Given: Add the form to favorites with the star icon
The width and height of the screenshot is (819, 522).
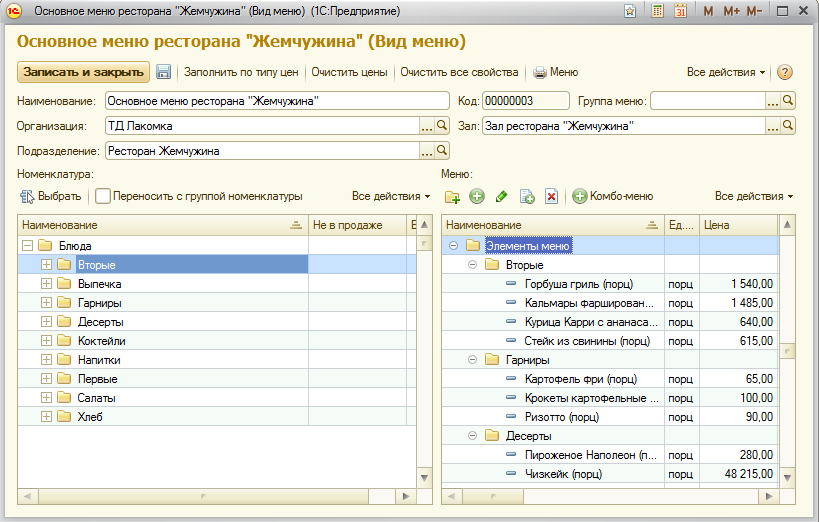Looking at the screenshot, I should tap(630, 11).
